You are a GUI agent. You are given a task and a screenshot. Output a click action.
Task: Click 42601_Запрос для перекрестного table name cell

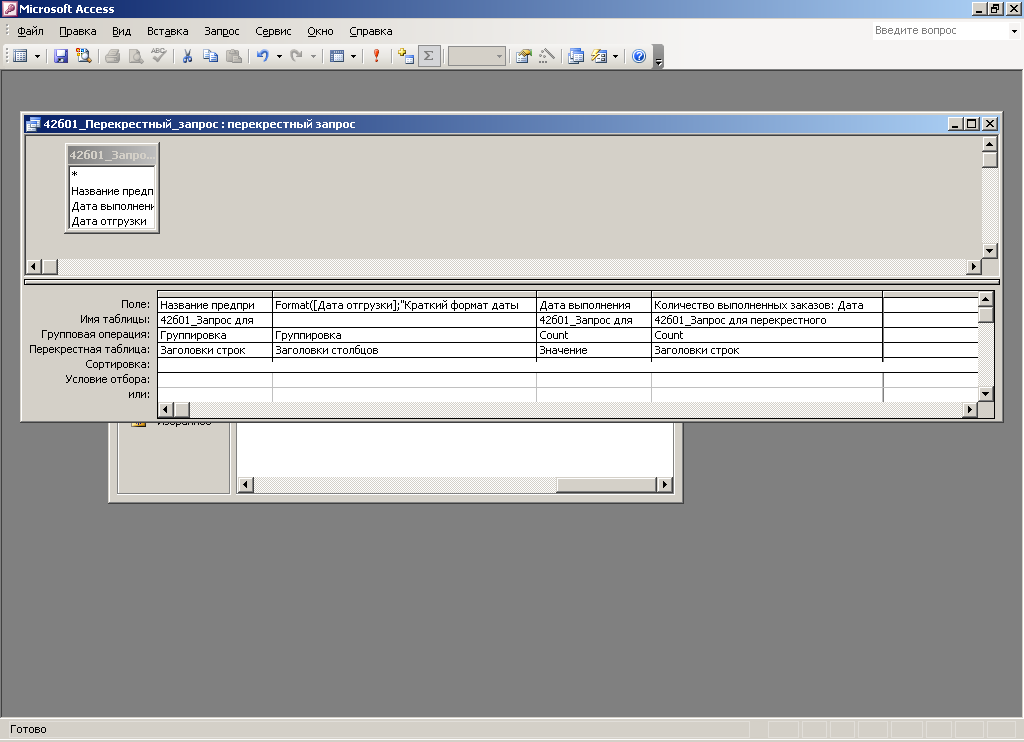coord(767,320)
